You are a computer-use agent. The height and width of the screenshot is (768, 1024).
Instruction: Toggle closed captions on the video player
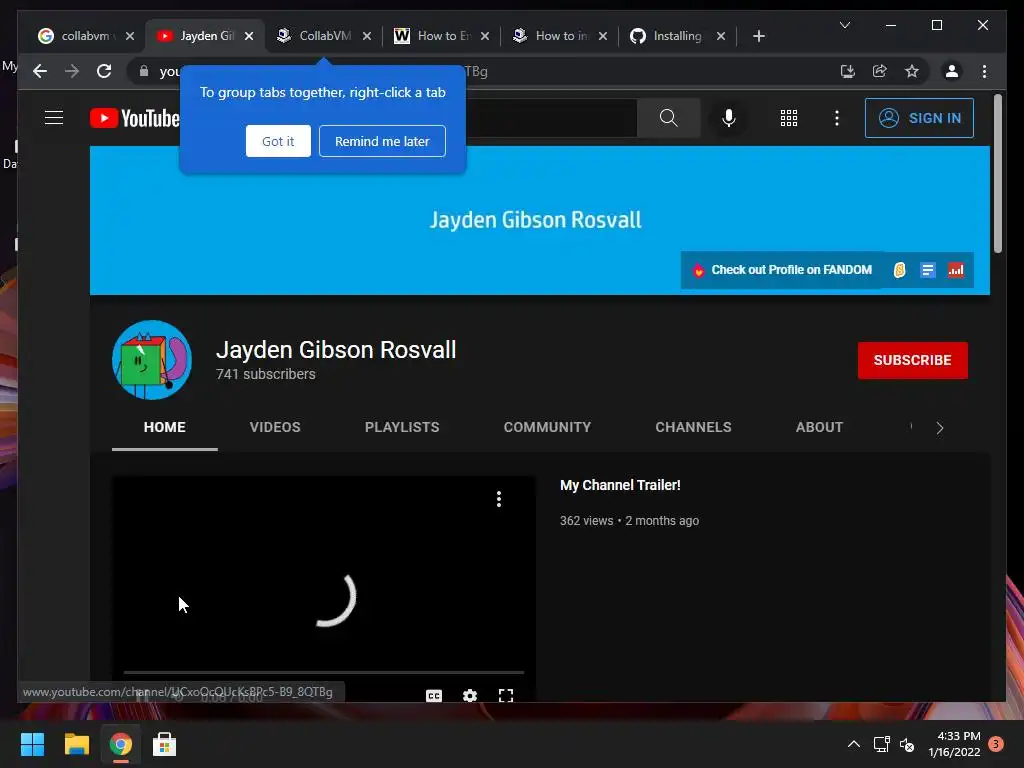tap(434, 696)
